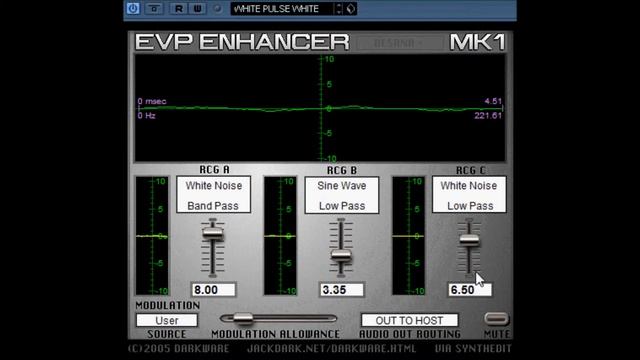This screenshot has height=360, width=640.
Task: Change the RCG C Low Pass filter
Action: (469, 206)
